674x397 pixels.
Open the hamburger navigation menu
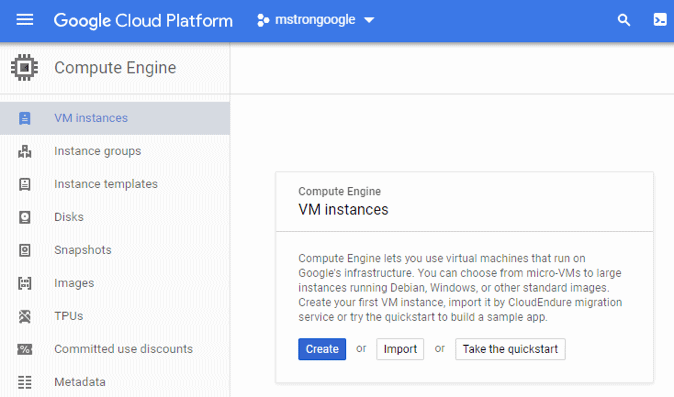(25, 20)
